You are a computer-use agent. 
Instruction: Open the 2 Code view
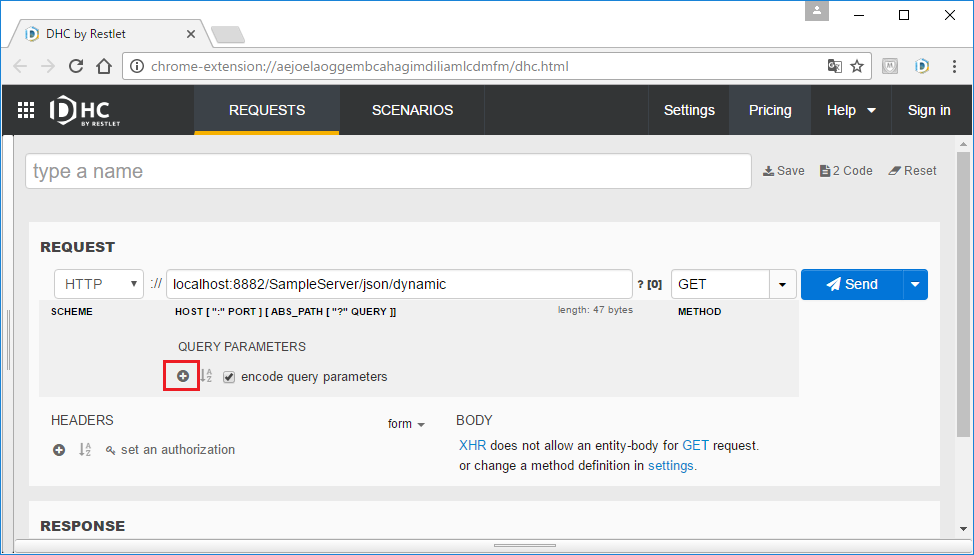[x=845, y=171]
